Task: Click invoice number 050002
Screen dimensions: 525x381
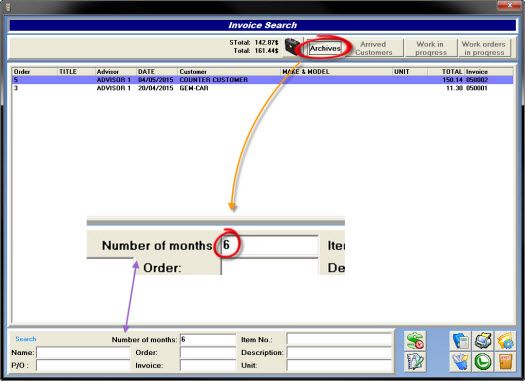Action: pos(477,80)
